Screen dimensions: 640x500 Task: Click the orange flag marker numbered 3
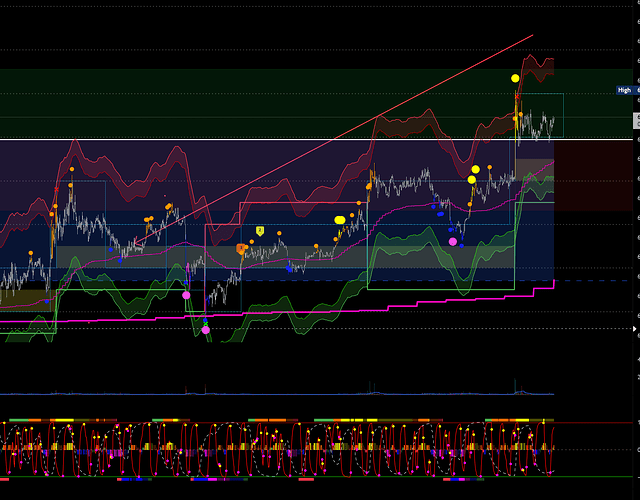point(241,248)
